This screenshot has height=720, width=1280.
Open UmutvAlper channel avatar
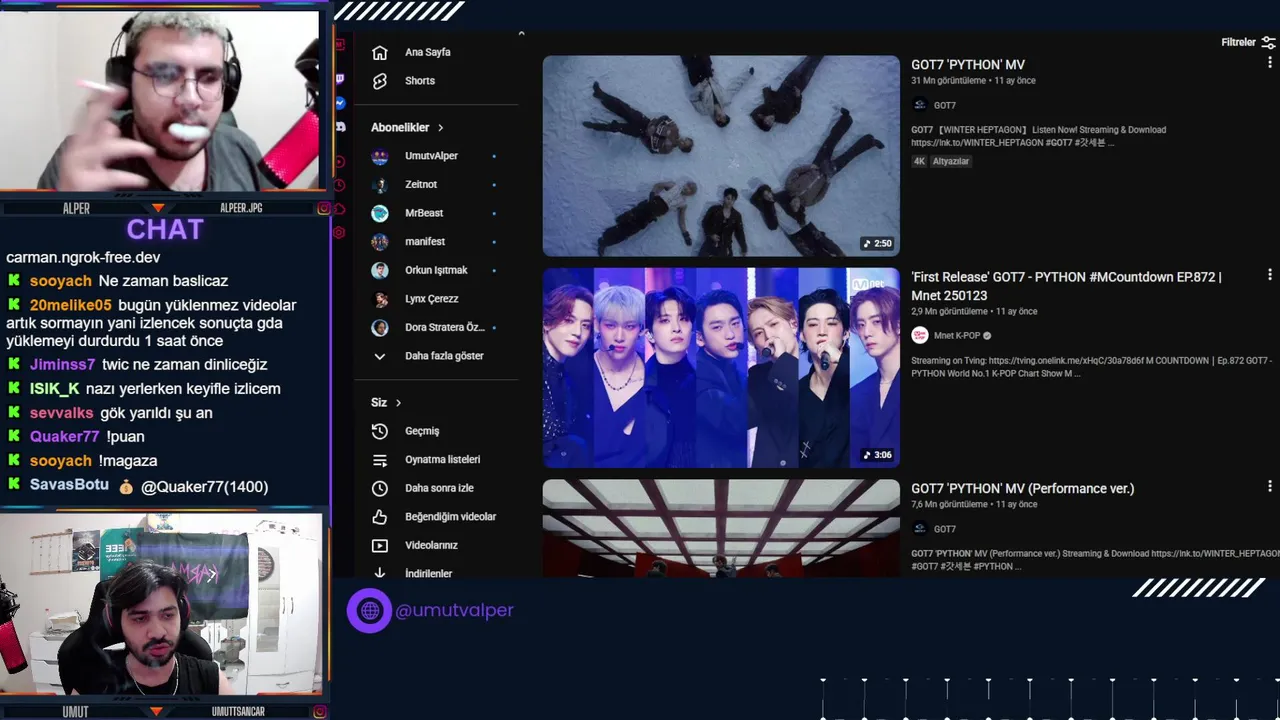coord(379,157)
